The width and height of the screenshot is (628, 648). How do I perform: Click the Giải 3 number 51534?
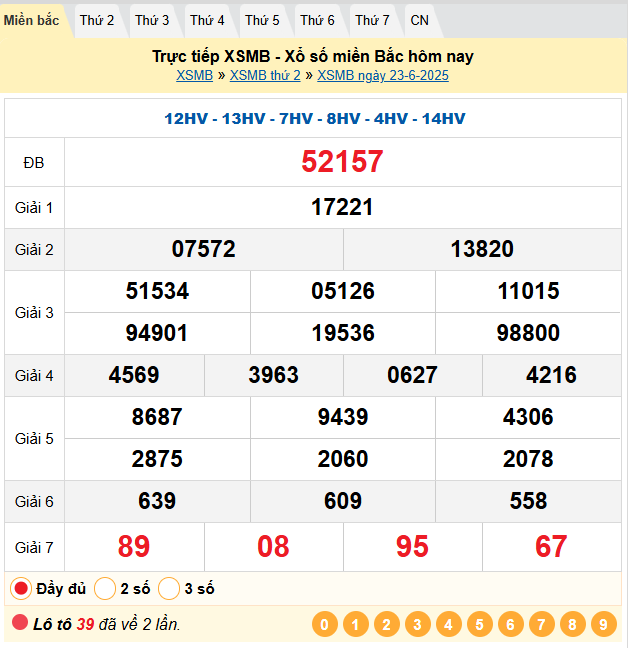pyautogui.click(x=157, y=291)
